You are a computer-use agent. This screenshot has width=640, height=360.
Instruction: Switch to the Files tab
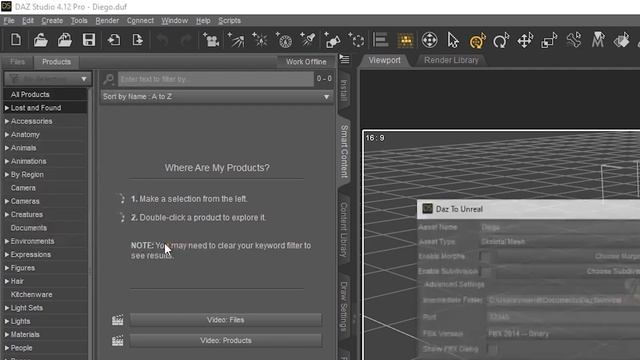point(17,62)
